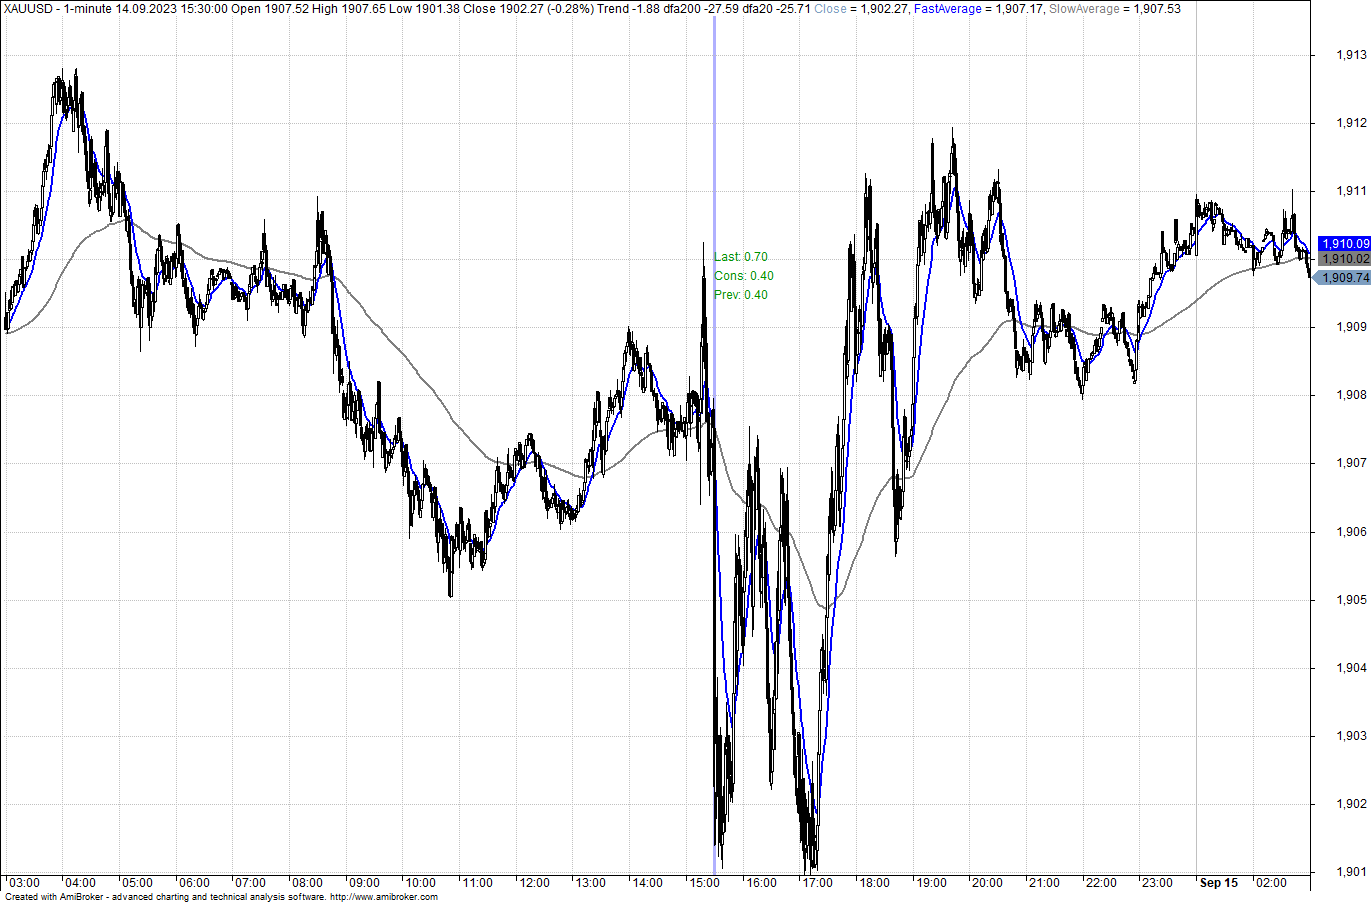Select the blue 1,910.09 price label
Screen dimensions: 1371x903
point(1345,244)
